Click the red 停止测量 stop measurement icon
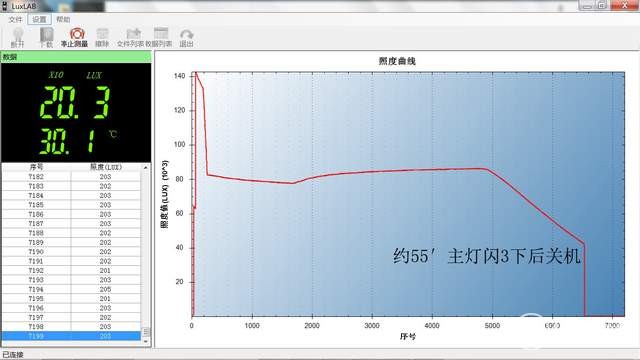 (77, 34)
